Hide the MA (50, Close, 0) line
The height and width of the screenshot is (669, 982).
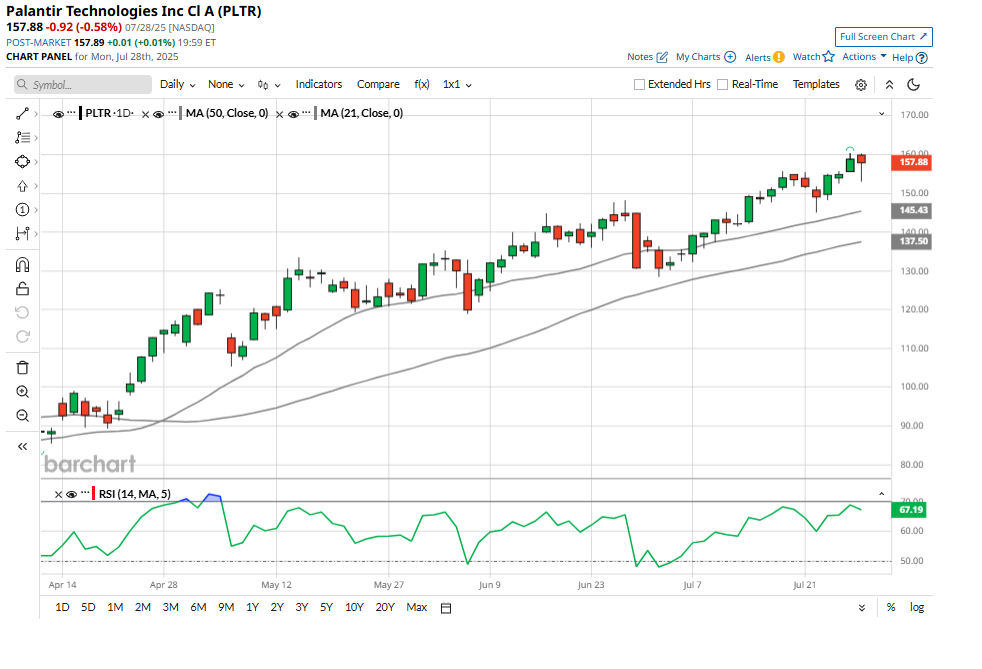pos(158,114)
